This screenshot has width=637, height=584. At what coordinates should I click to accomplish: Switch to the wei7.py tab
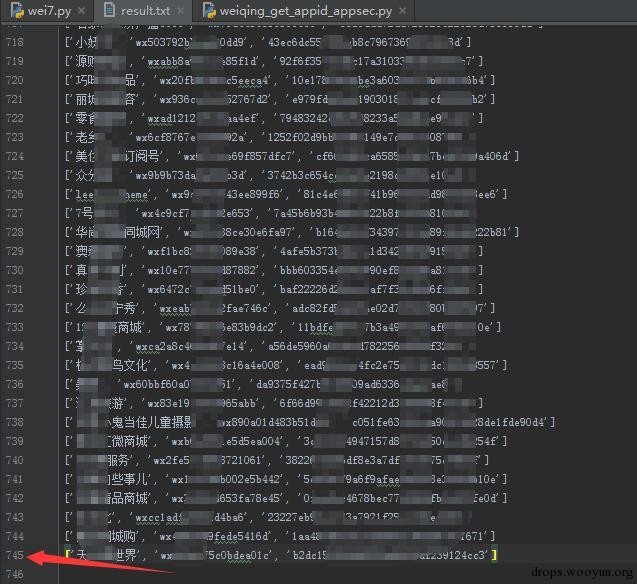(x=48, y=11)
